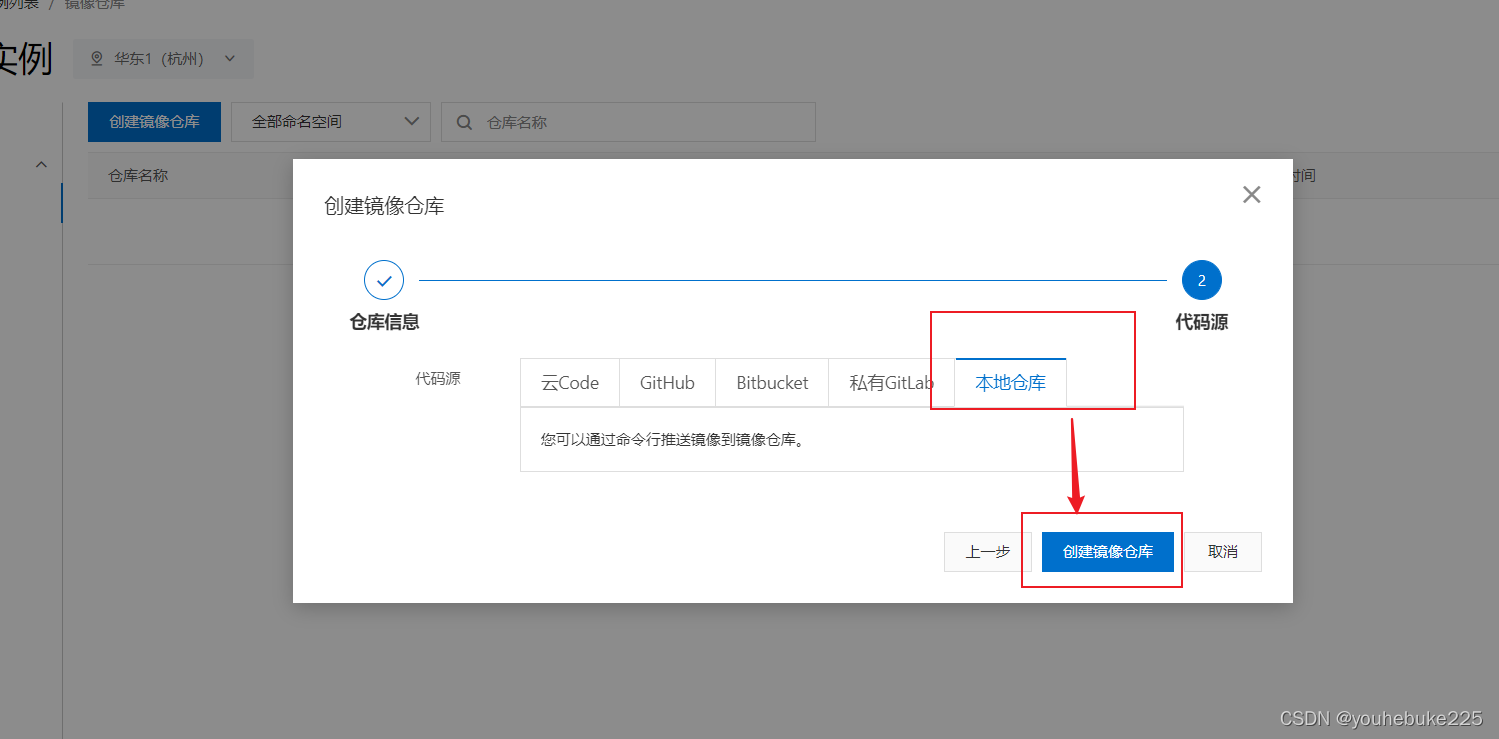Choose the Bitbucket tab
The image size is (1499, 739).
pyautogui.click(x=772, y=383)
